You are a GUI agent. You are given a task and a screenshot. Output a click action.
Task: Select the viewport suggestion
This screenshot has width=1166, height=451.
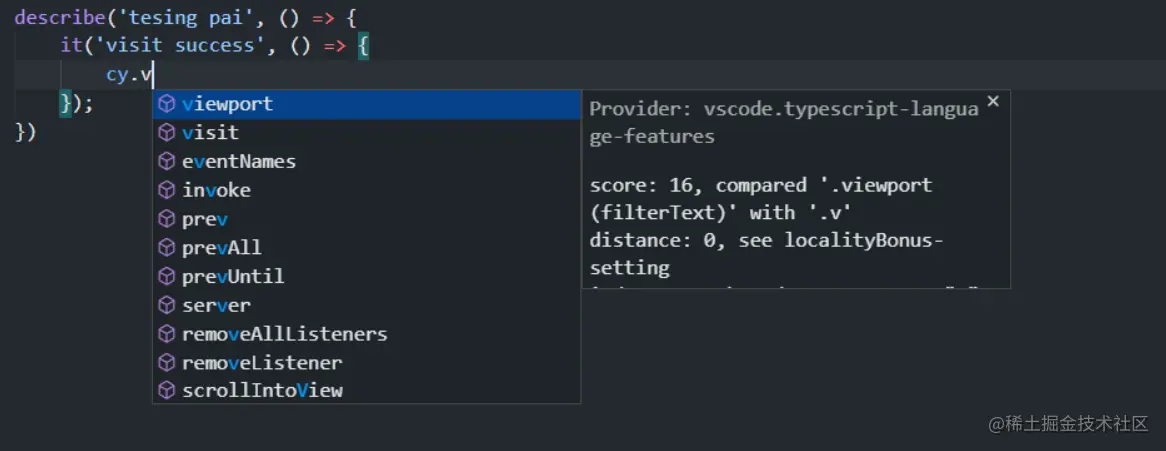228,104
